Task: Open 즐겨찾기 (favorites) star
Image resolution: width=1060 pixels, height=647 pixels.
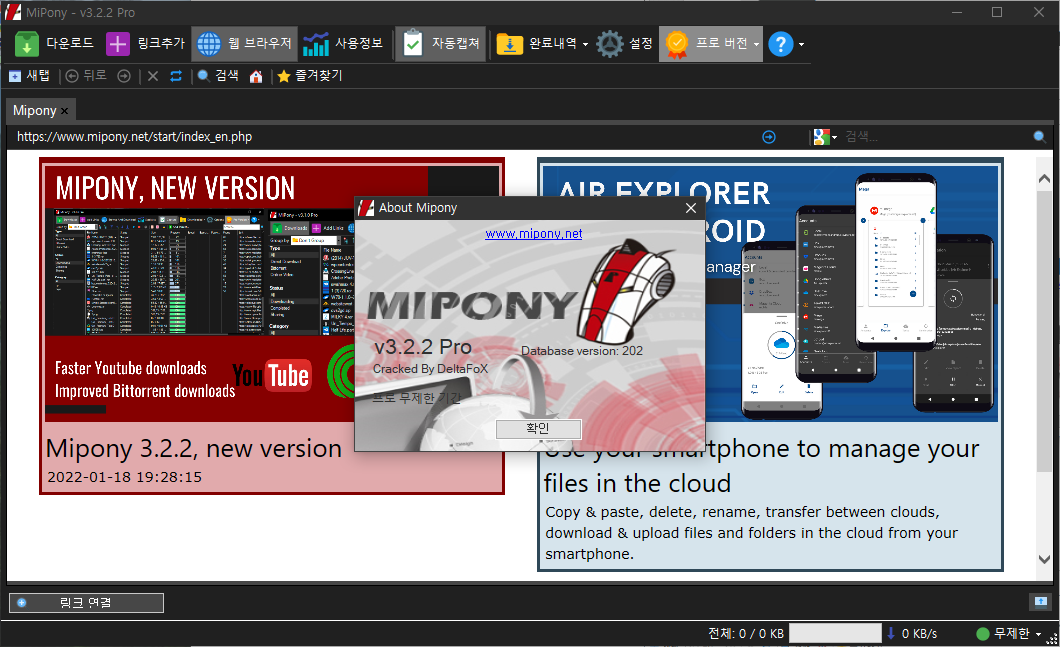Action: [x=310, y=76]
